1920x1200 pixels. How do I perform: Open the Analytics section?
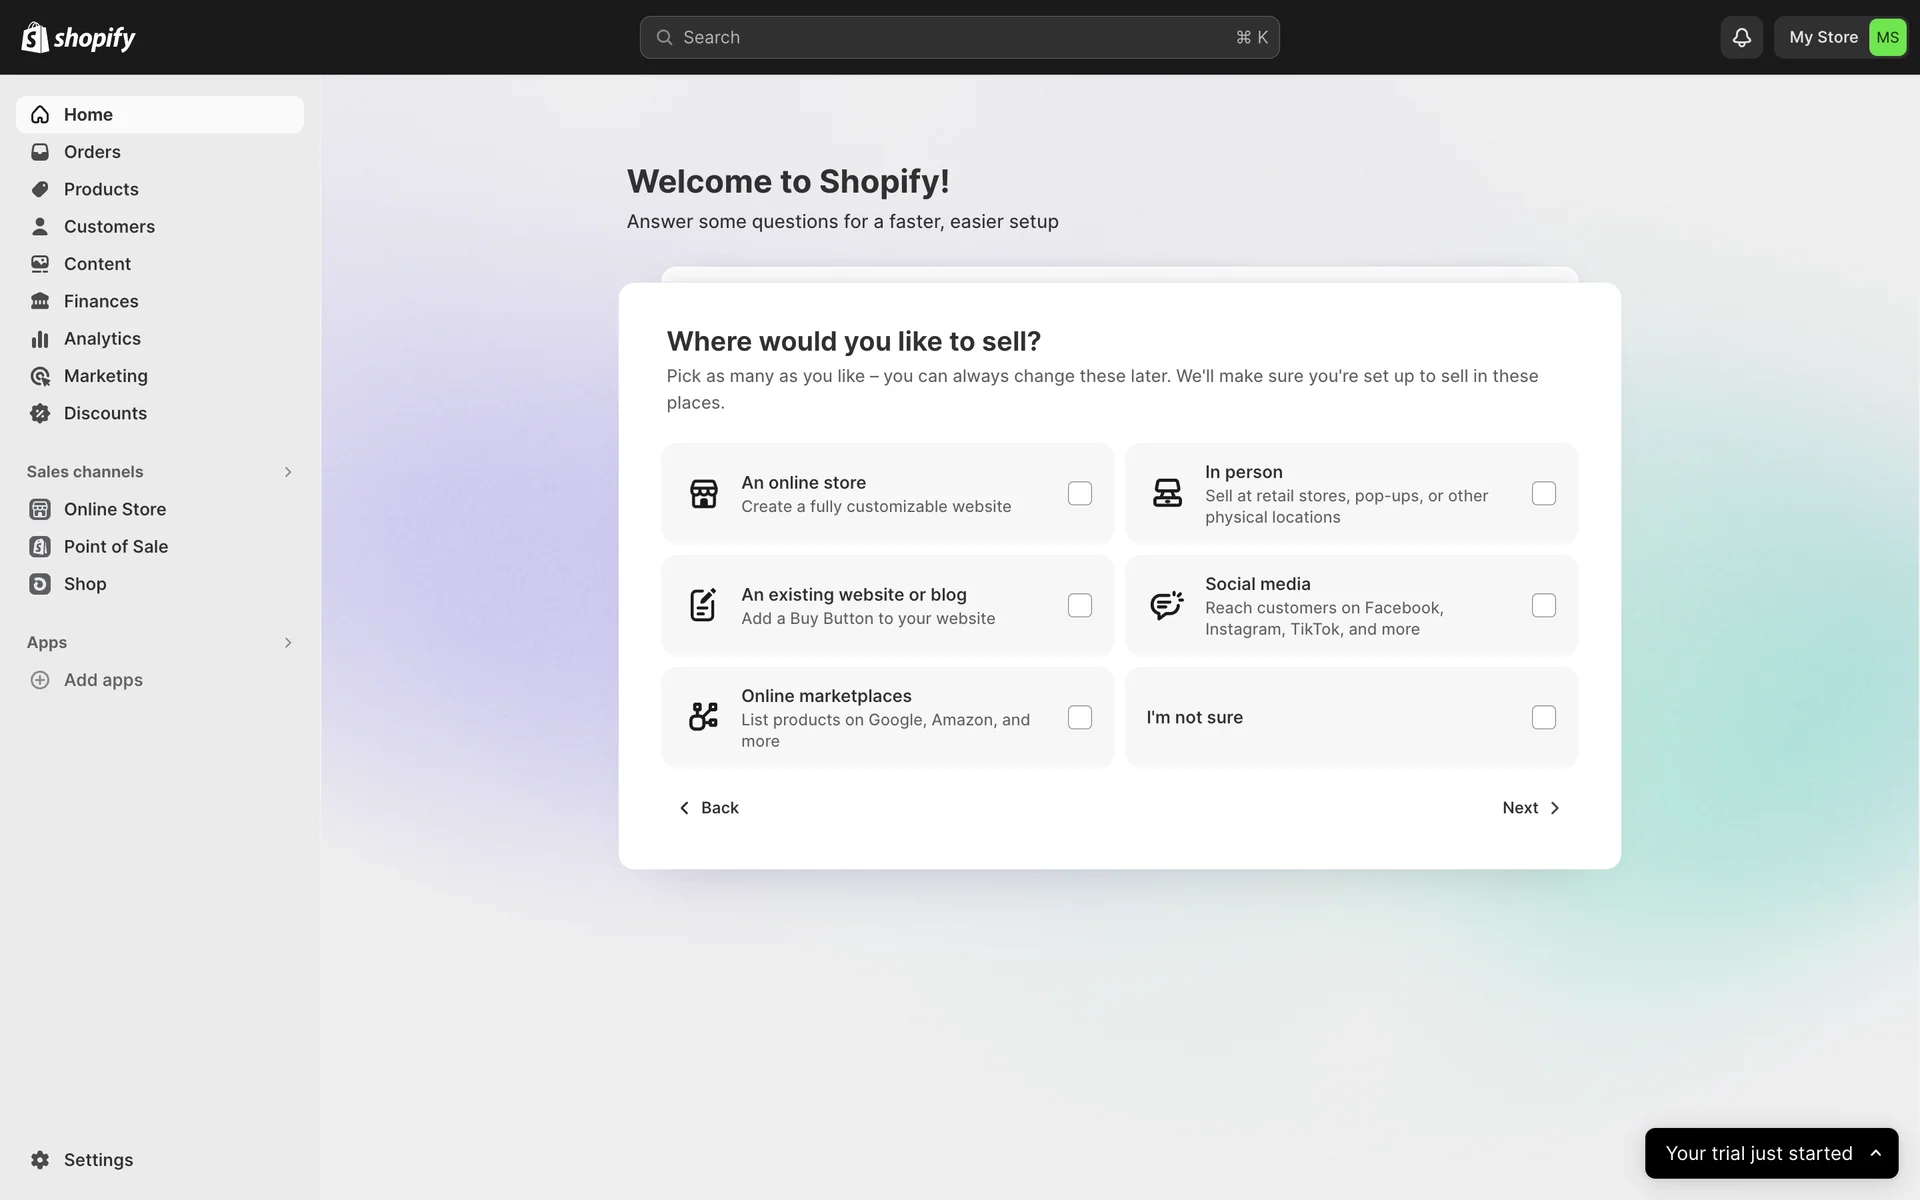tap(102, 339)
